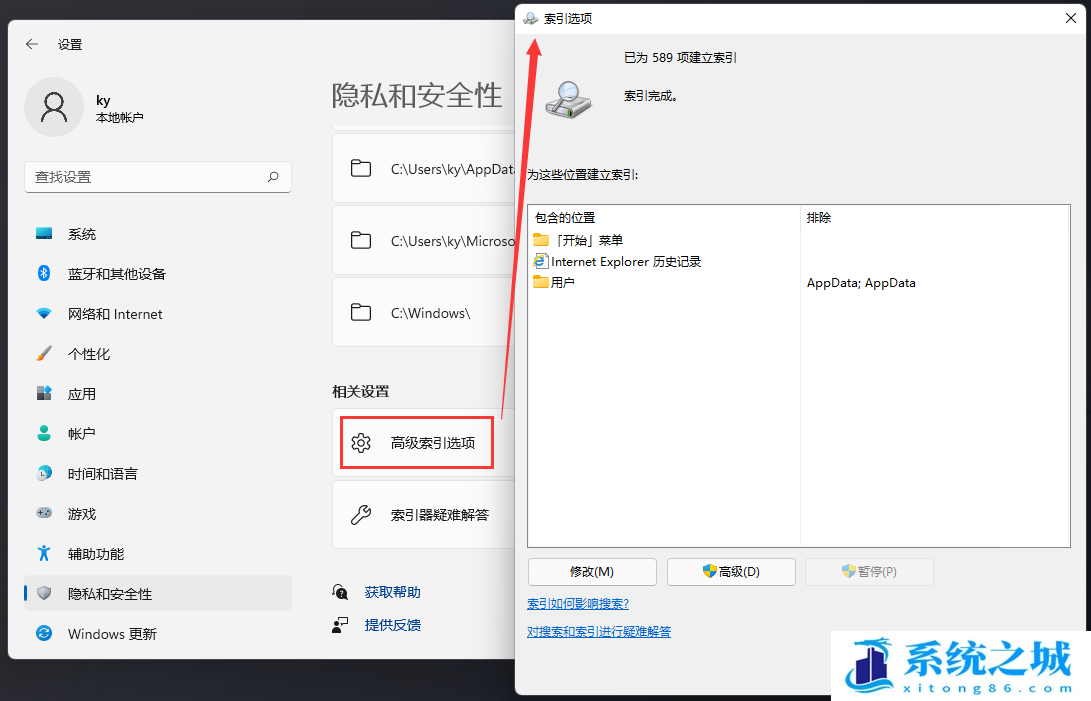Viewport: 1091px width, 701px height.
Task: Open 高级索引选项 in related settings
Action: 423,443
